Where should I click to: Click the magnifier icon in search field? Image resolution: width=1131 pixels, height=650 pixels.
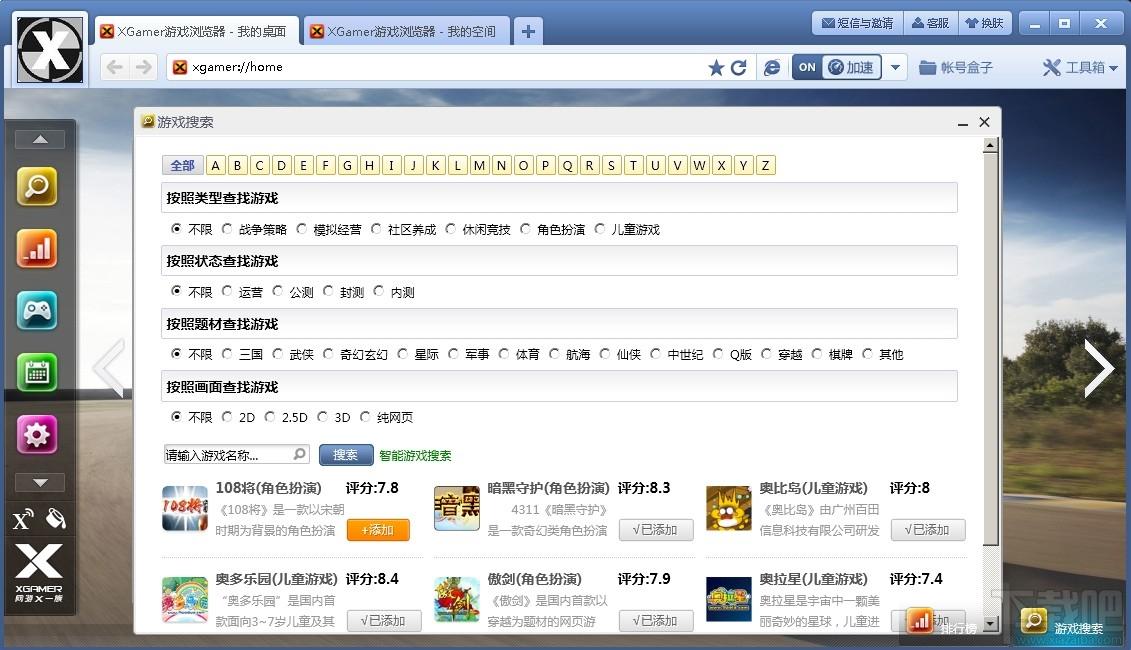click(300, 454)
